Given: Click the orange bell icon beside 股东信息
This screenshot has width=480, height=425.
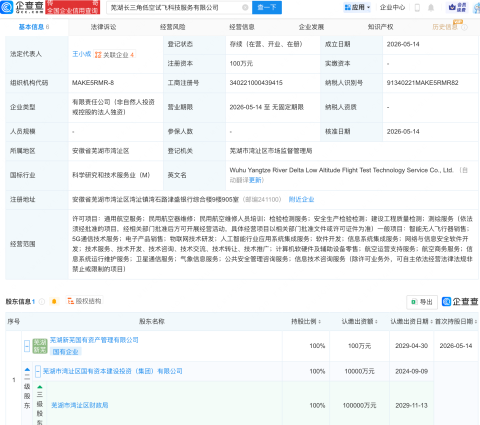Looking at the screenshot, I should [x=54, y=302].
